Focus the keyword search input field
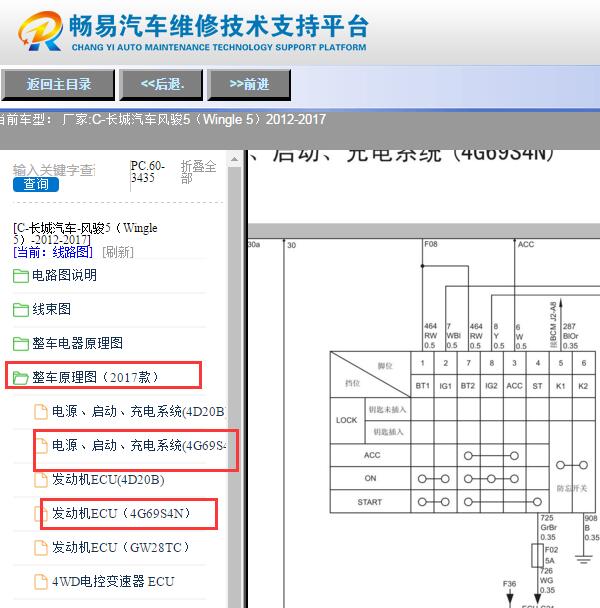 54,170
